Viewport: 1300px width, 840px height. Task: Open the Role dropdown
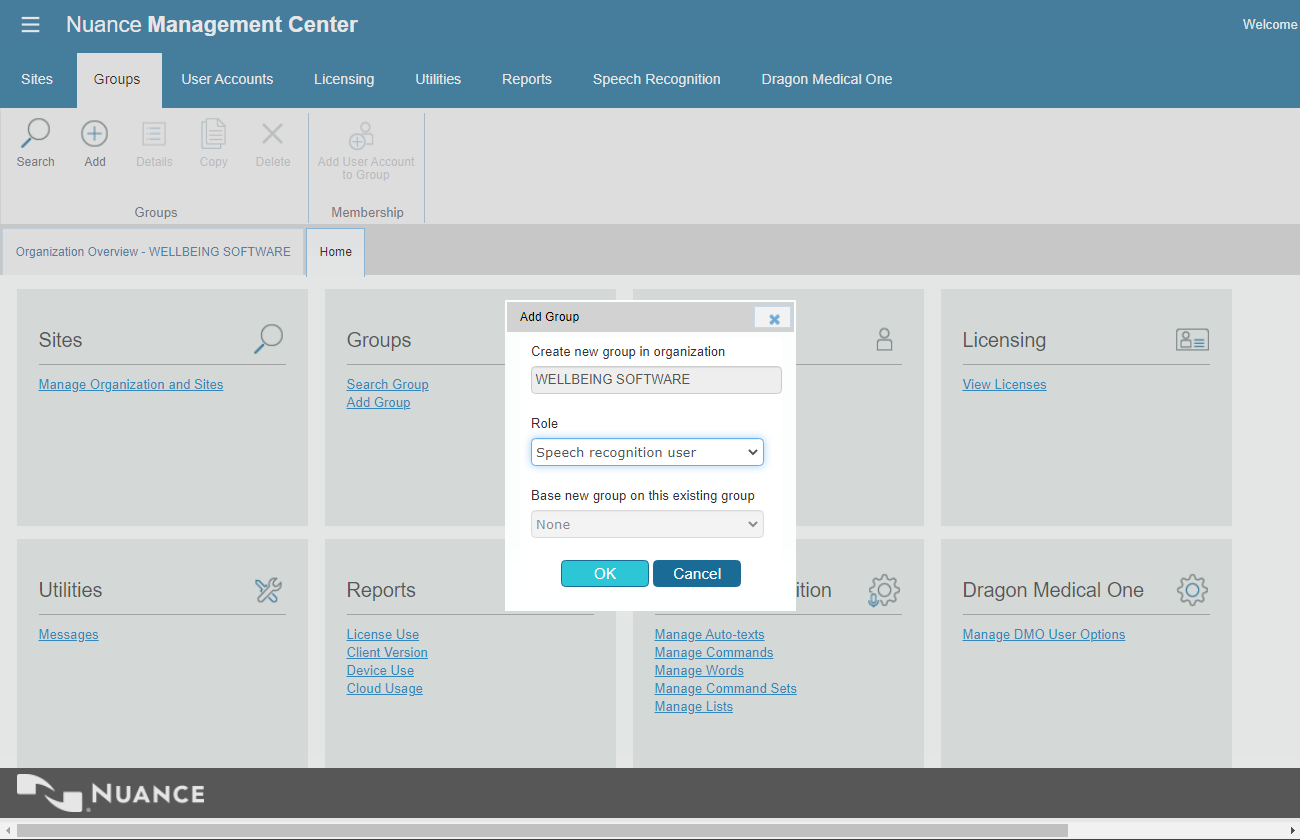(647, 452)
